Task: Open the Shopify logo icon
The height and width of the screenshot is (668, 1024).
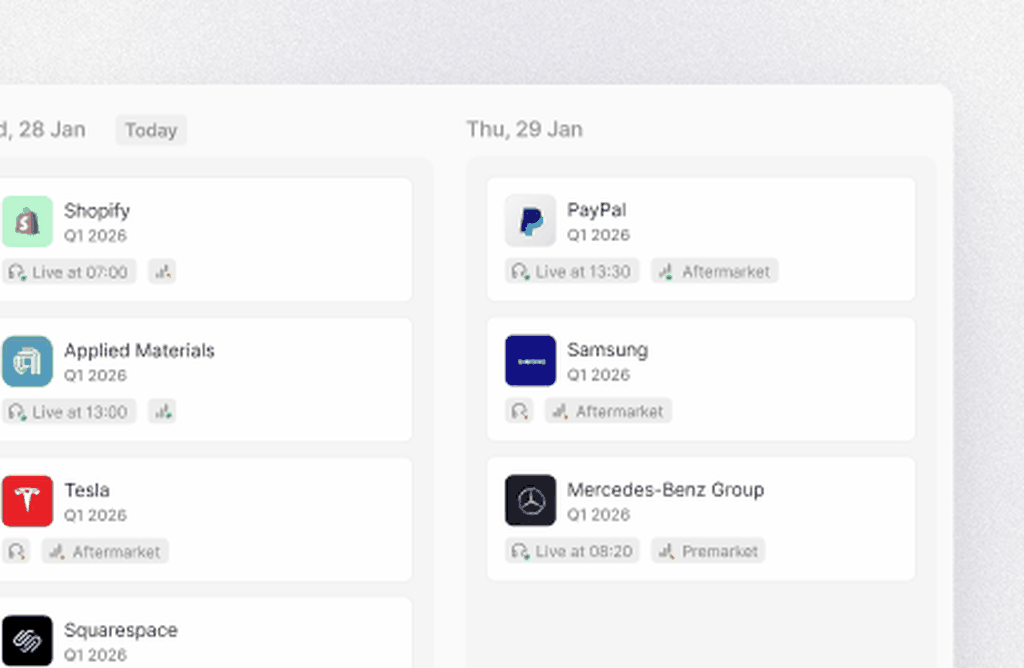Action: (x=27, y=221)
